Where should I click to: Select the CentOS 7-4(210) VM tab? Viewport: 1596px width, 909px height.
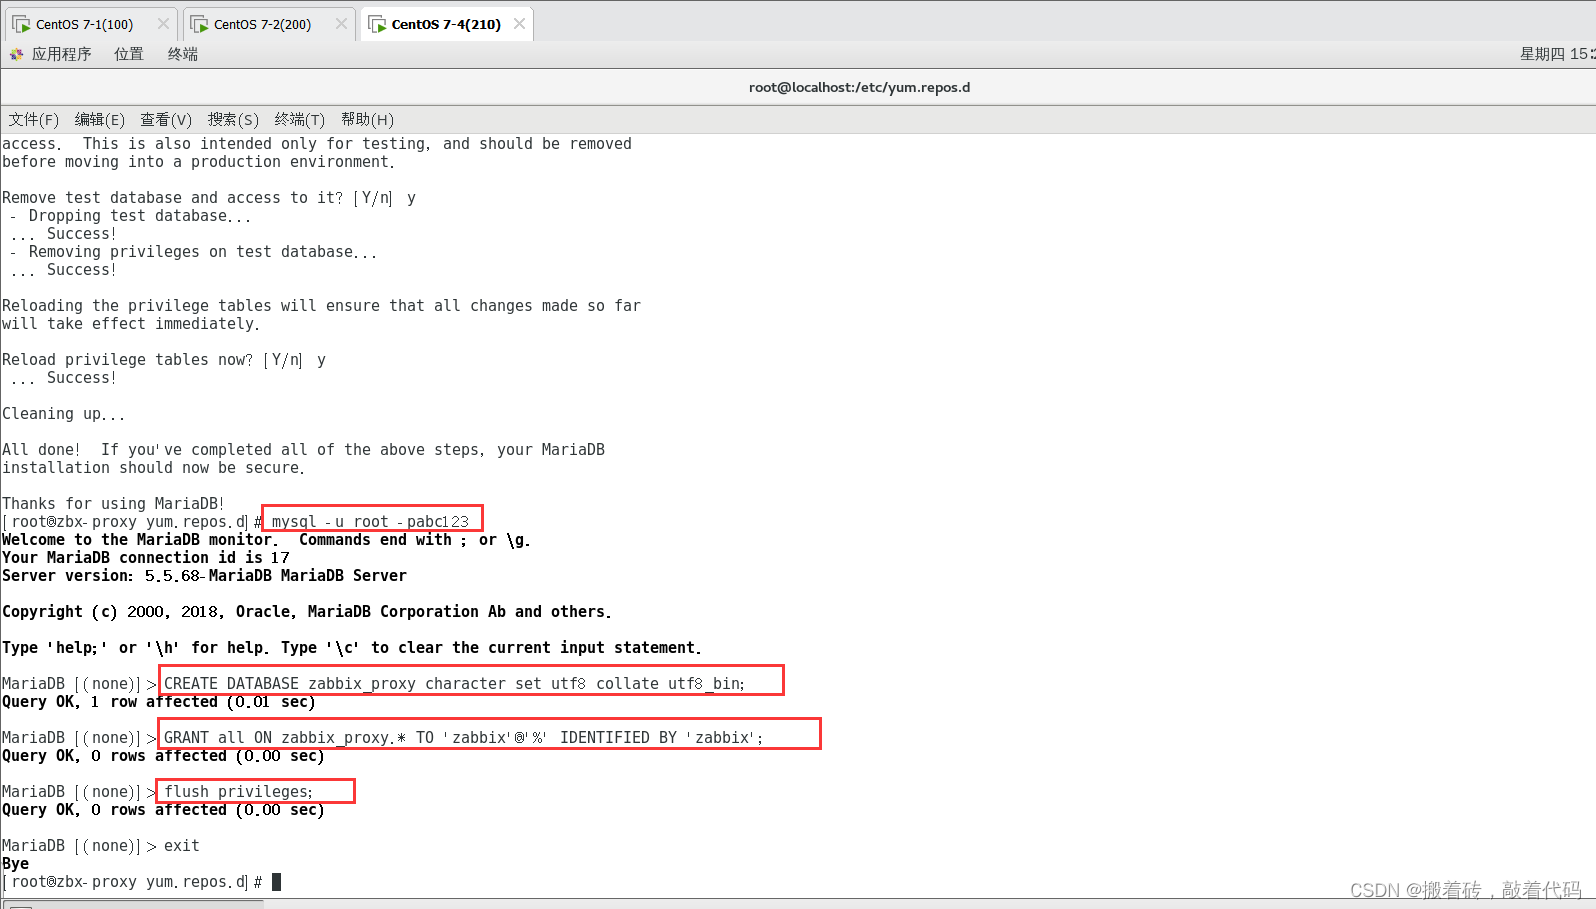(x=446, y=24)
